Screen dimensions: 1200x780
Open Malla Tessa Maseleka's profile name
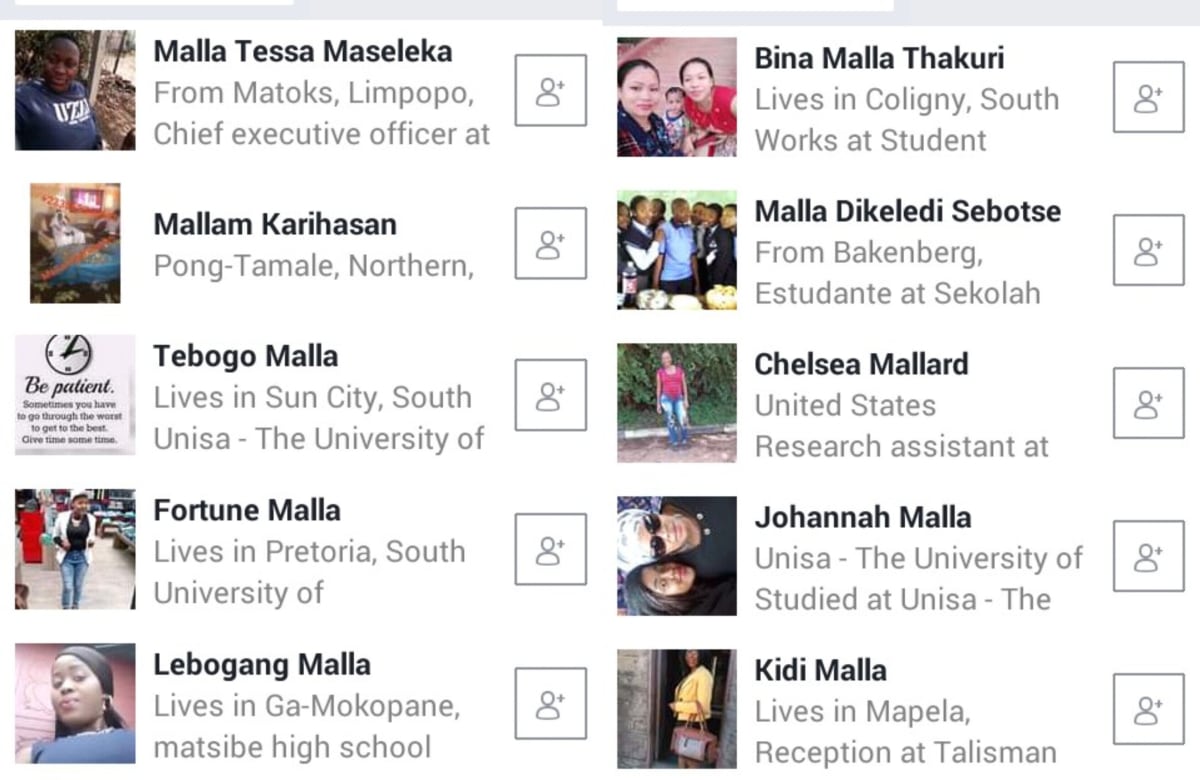tap(303, 51)
